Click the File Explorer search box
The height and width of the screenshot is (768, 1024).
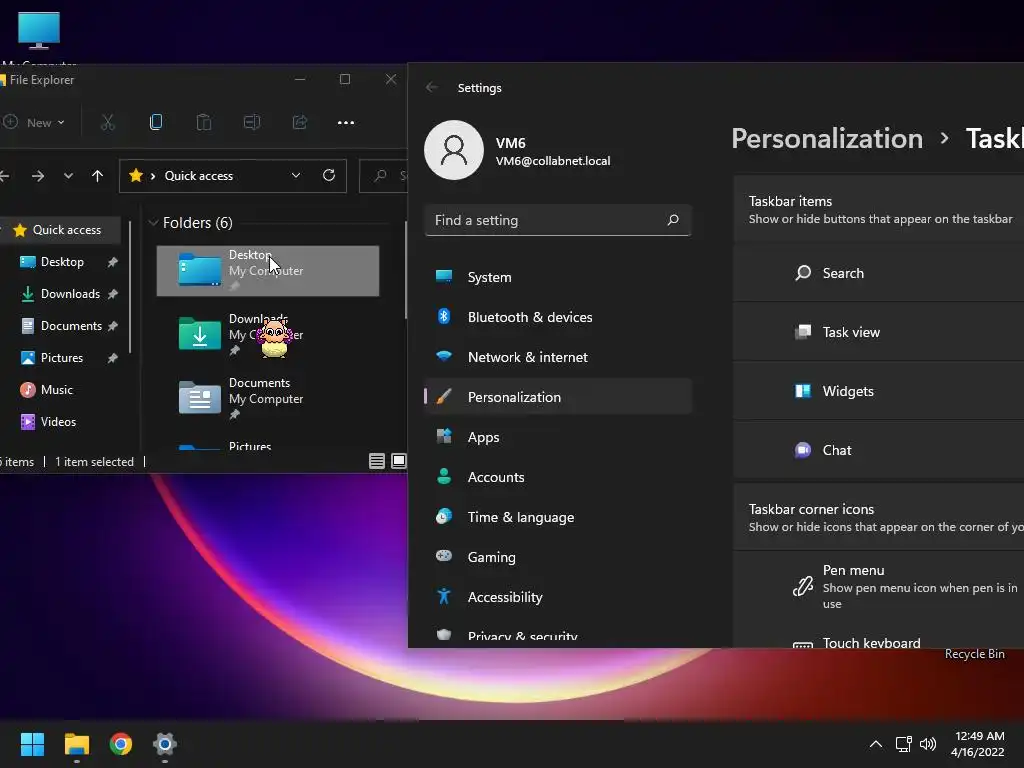[x=383, y=176]
